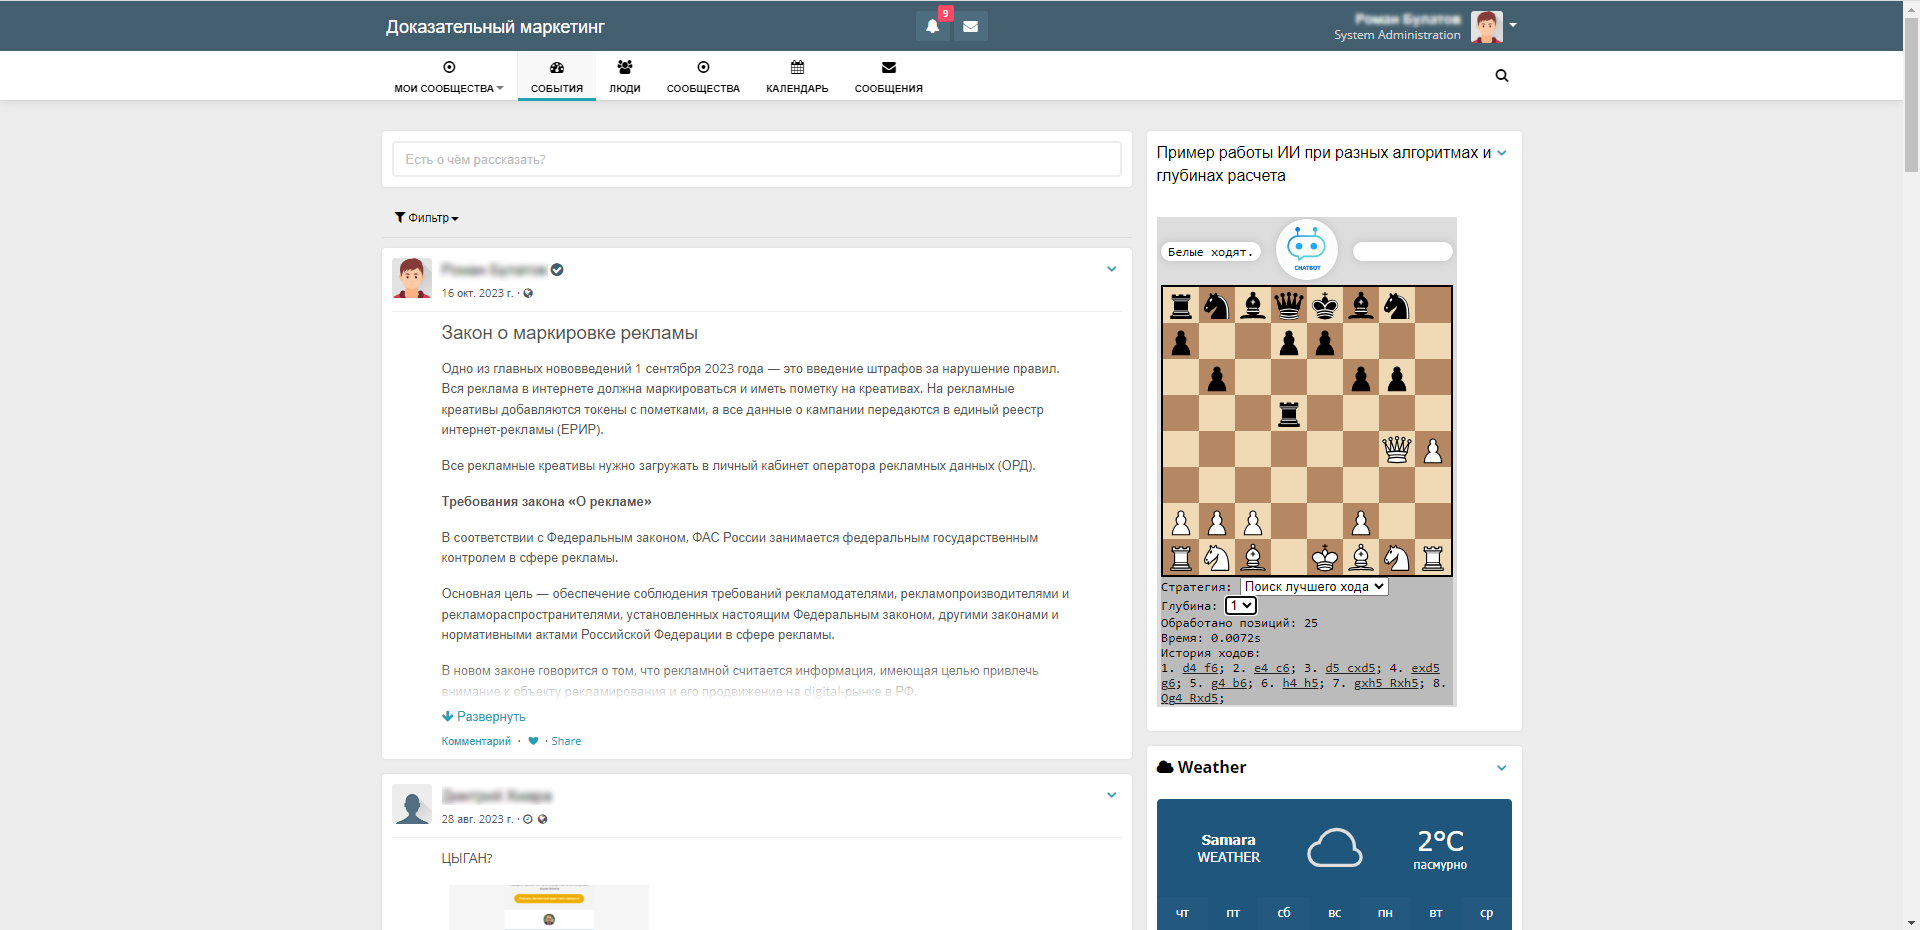Click the heart like icon on first post
Image resolution: width=1920 pixels, height=930 pixels.
tap(533, 741)
